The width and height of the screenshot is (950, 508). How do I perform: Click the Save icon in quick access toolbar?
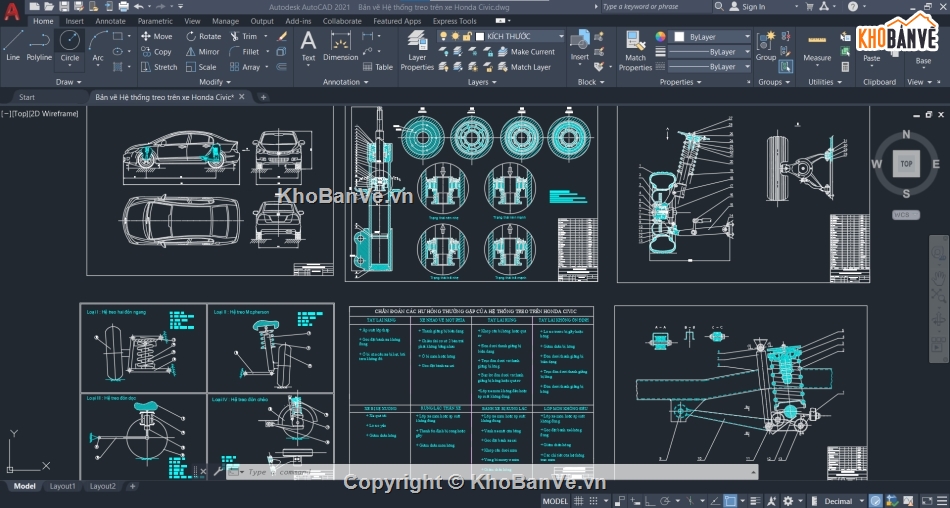tap(64, 7)
